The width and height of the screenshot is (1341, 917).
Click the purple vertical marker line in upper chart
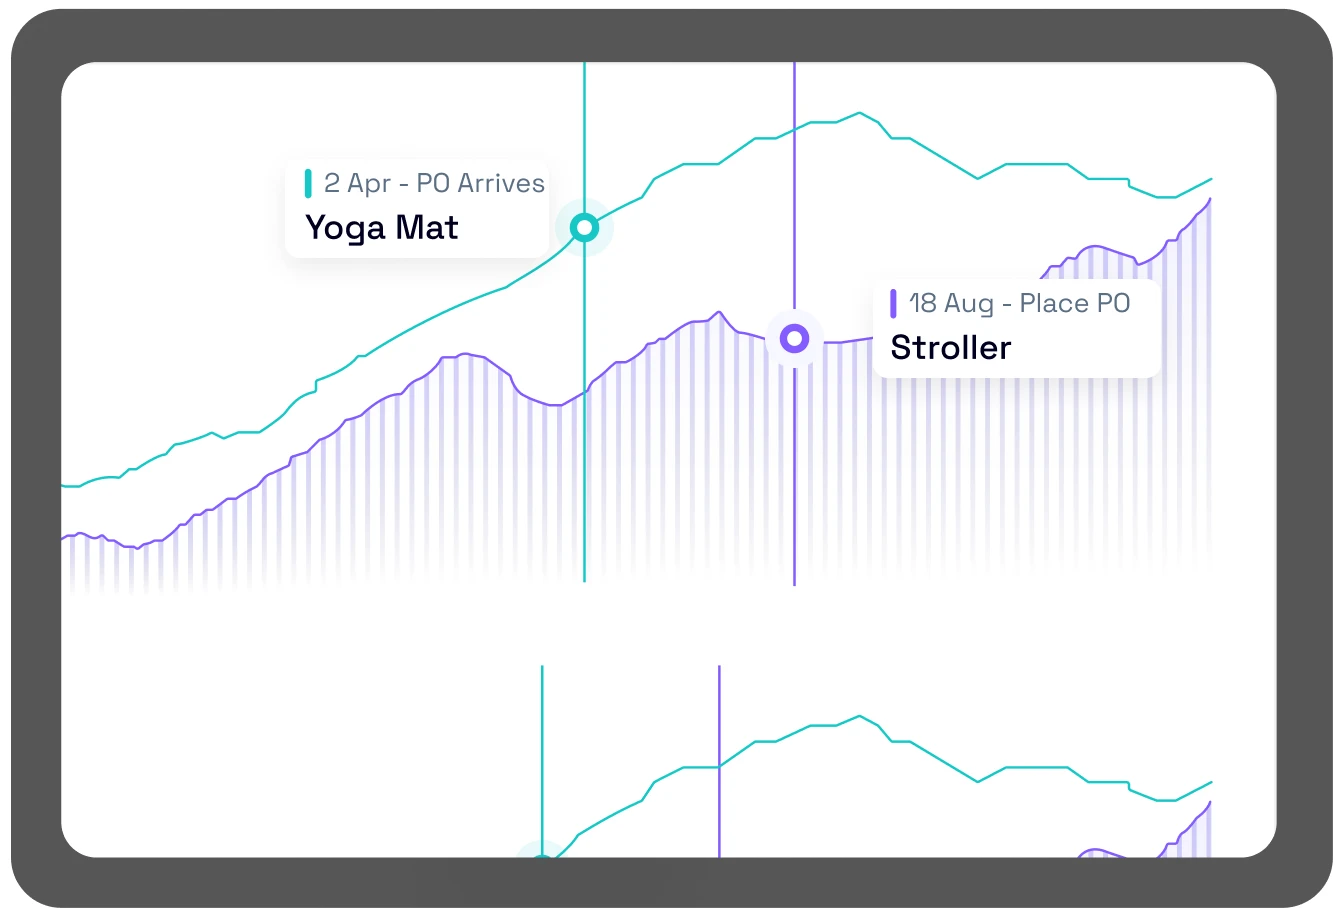tap(794, 480)
